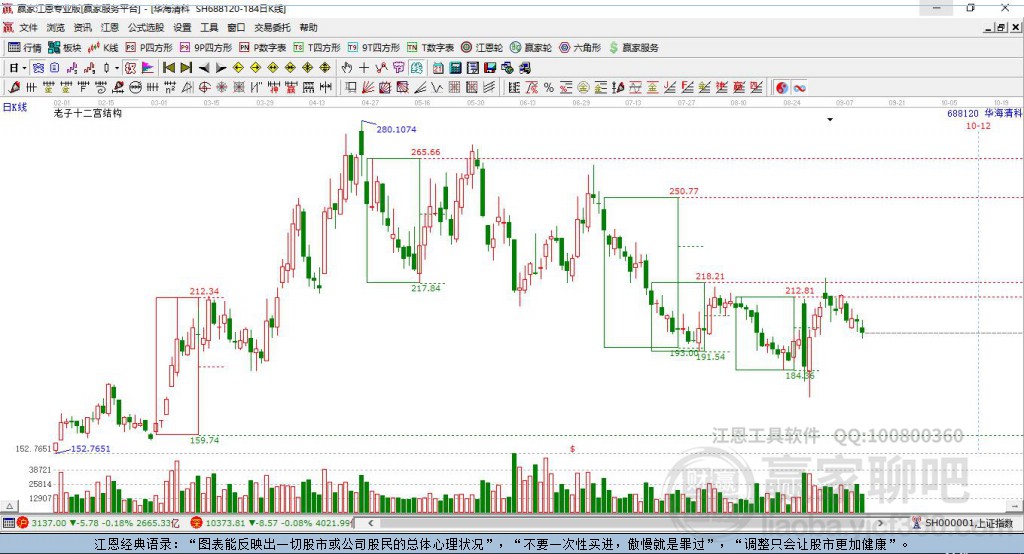
Task: Click the Shanghai index 沪 badge
Action: point(23,523)
